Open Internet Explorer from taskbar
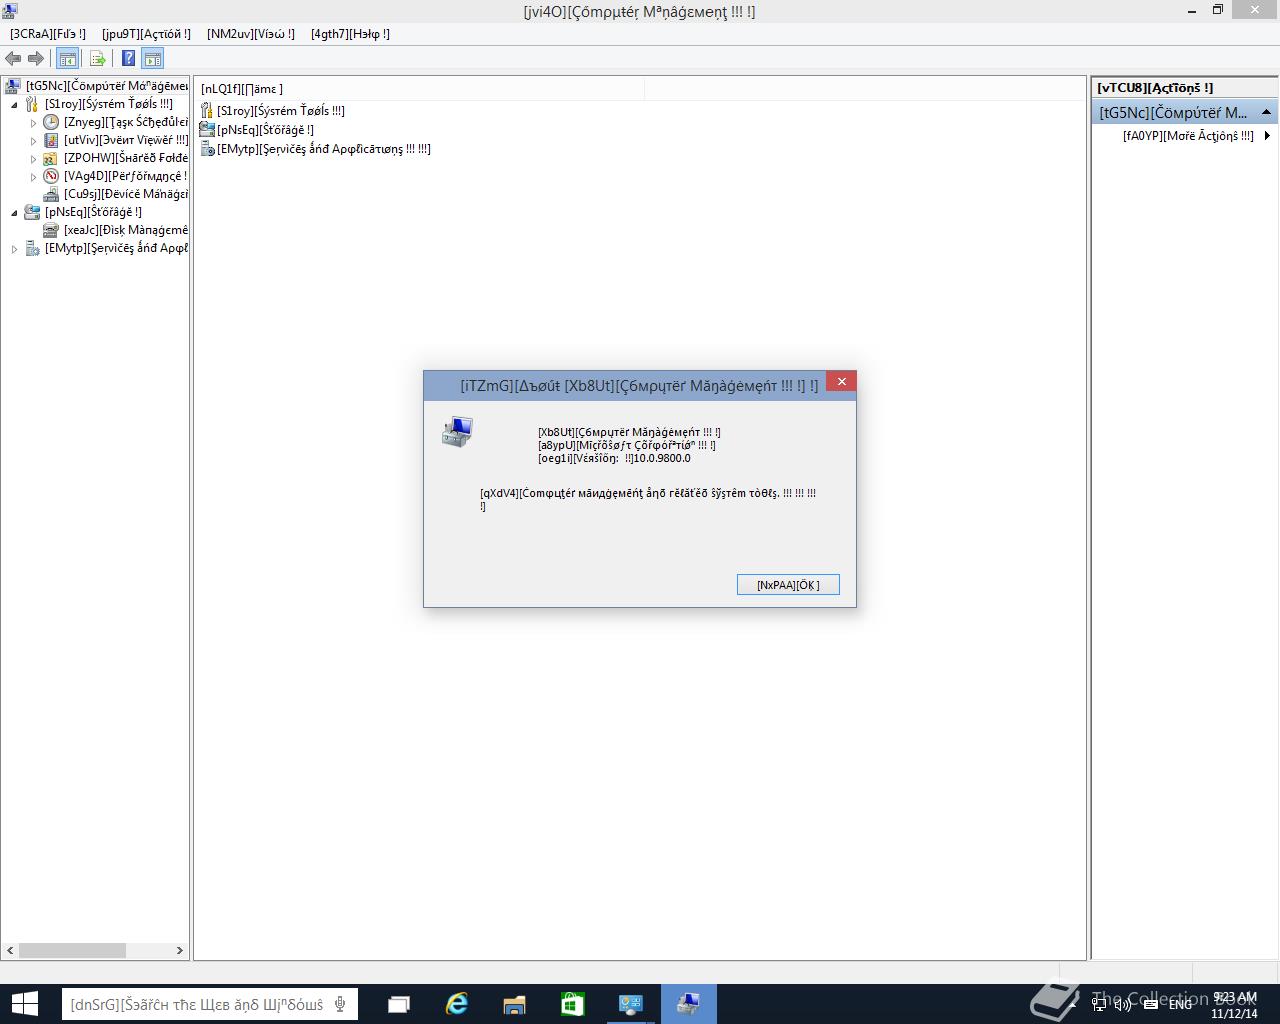1280x1024 pixels. [x=457, y=1004]
